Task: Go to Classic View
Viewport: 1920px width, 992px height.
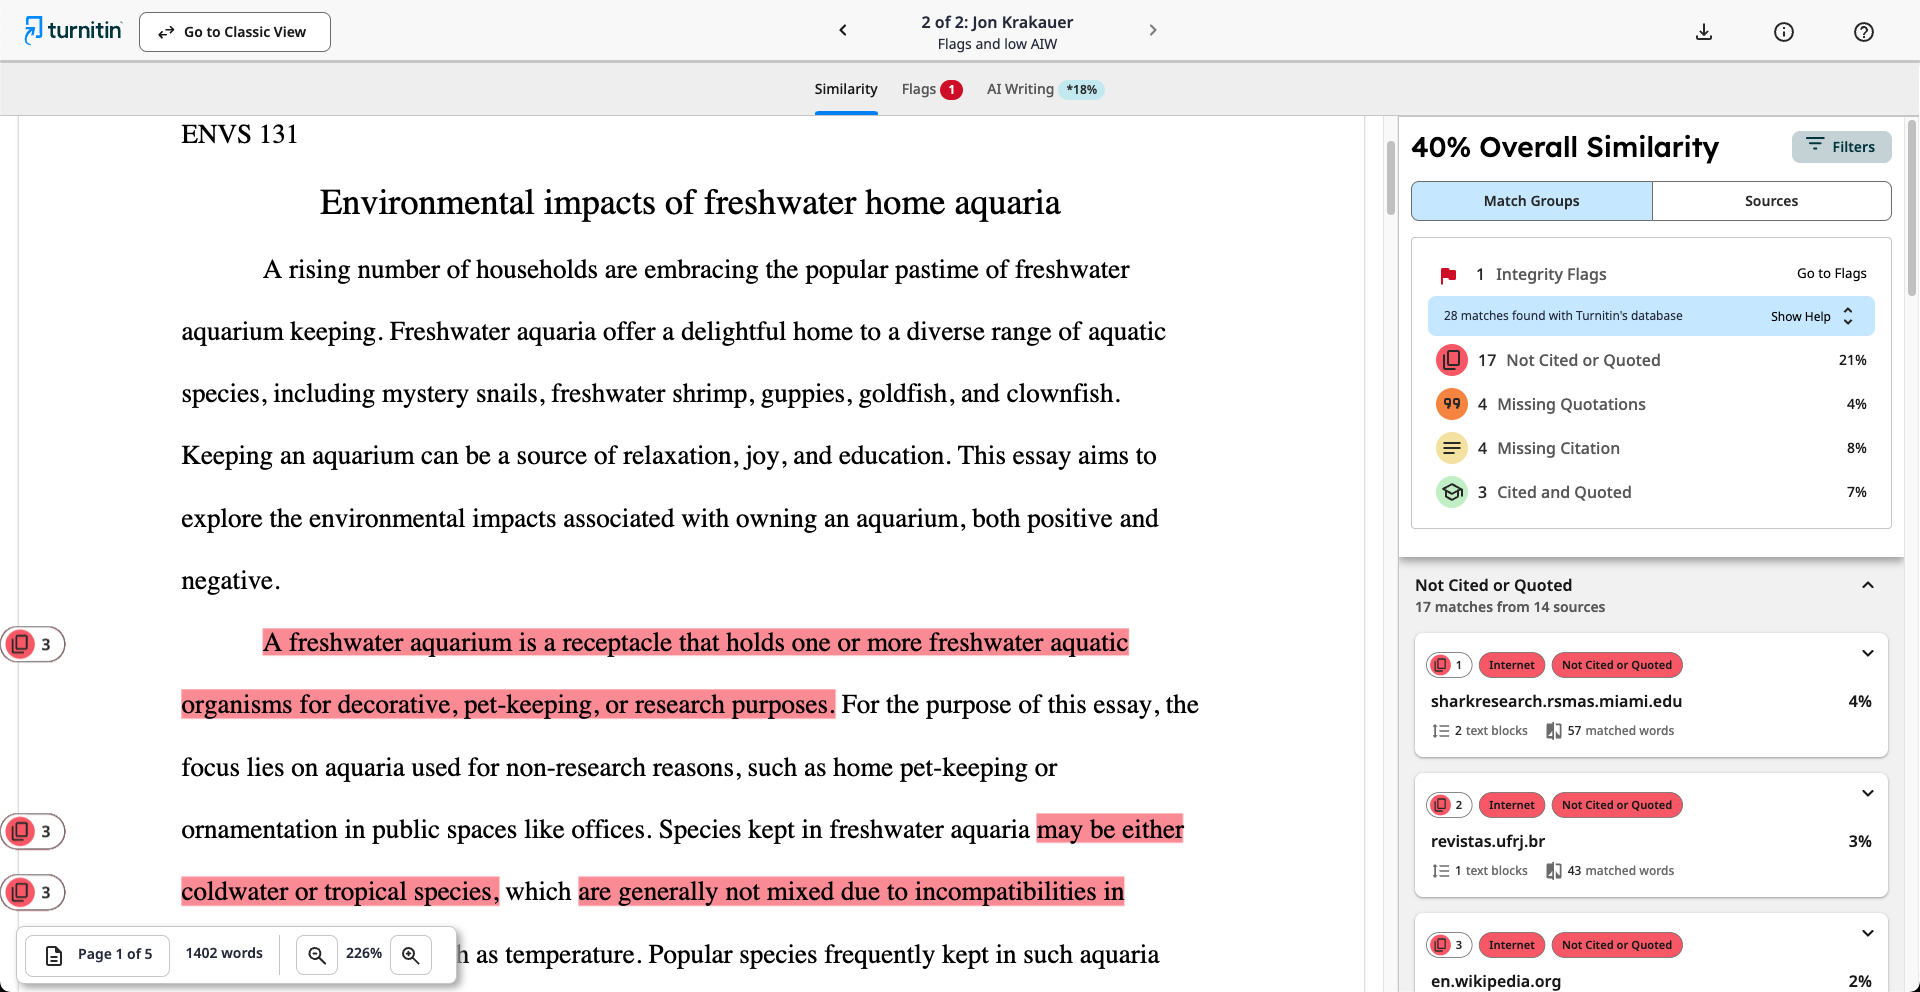Action: pyautogui.click(x=234, y=31)
